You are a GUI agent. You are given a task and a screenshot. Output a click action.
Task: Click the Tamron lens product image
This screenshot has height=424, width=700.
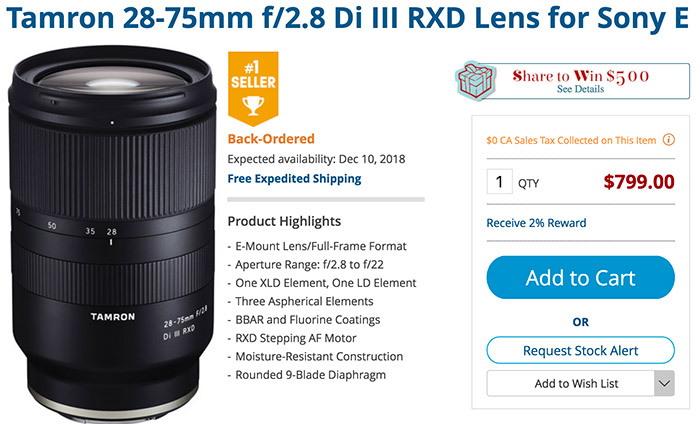point(112,234)
